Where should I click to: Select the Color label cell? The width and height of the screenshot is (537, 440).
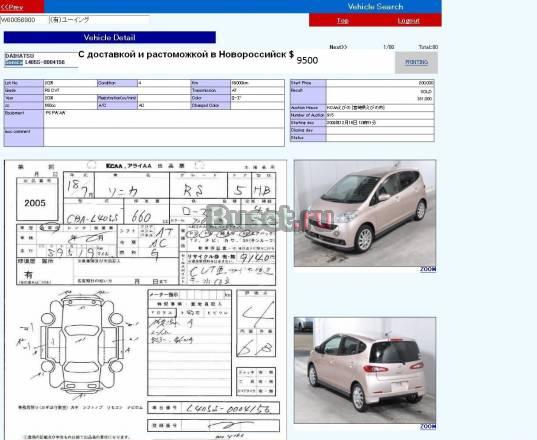click(x=211, y=98)
